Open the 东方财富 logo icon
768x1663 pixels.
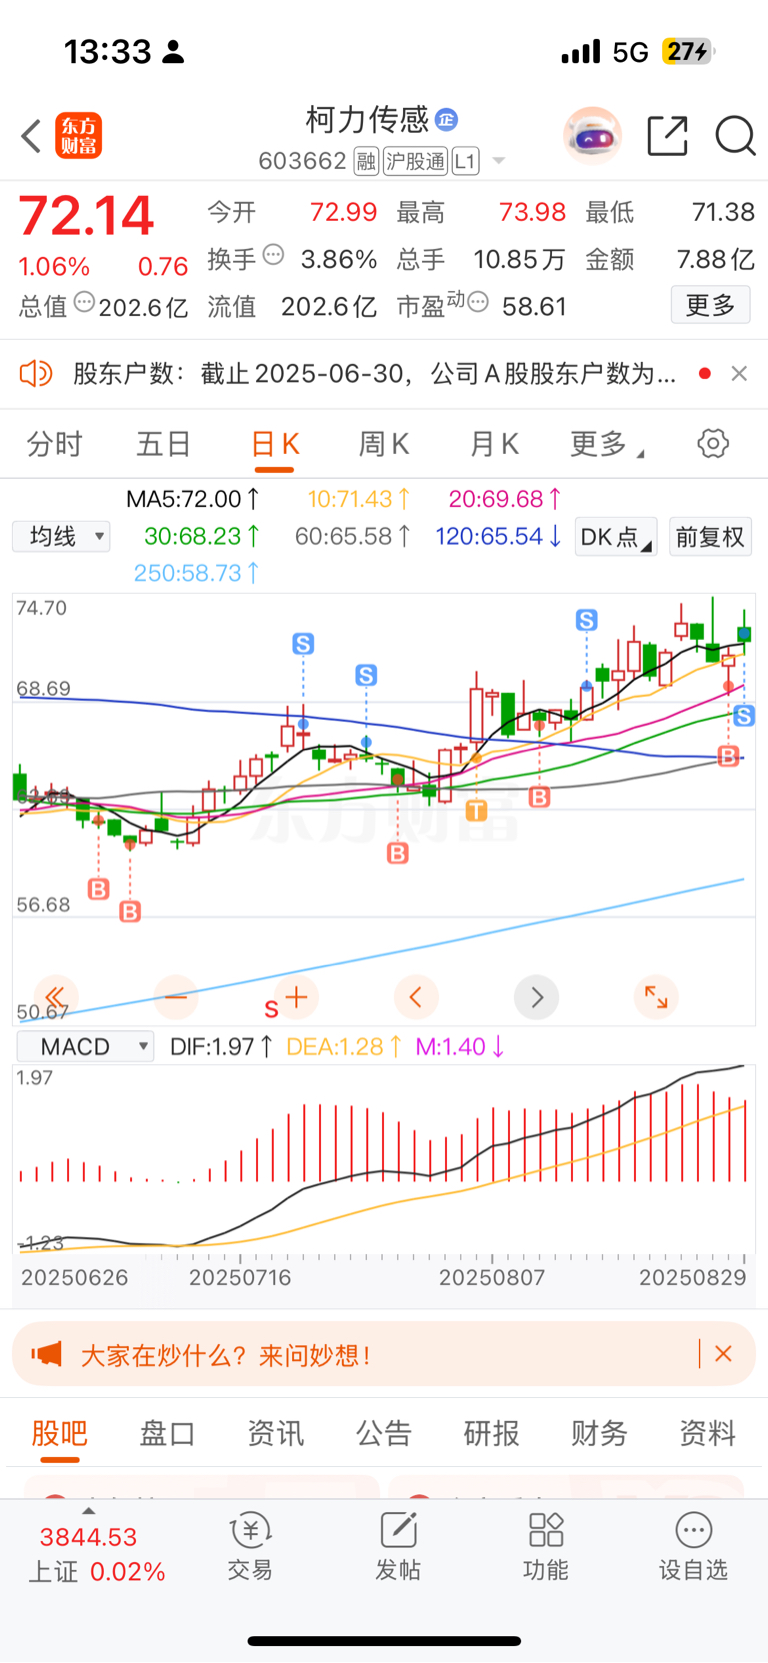(x=79, y=136)
